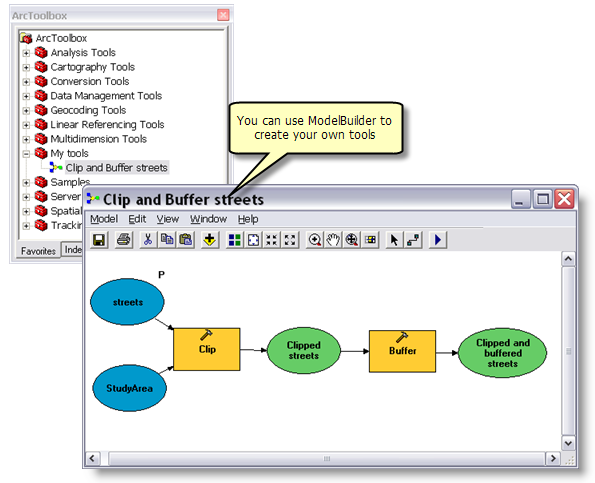This screenshot has height=483, width=595.
Task: Select the Linear Referencing Tools label
Action: (x=107, y=124)
